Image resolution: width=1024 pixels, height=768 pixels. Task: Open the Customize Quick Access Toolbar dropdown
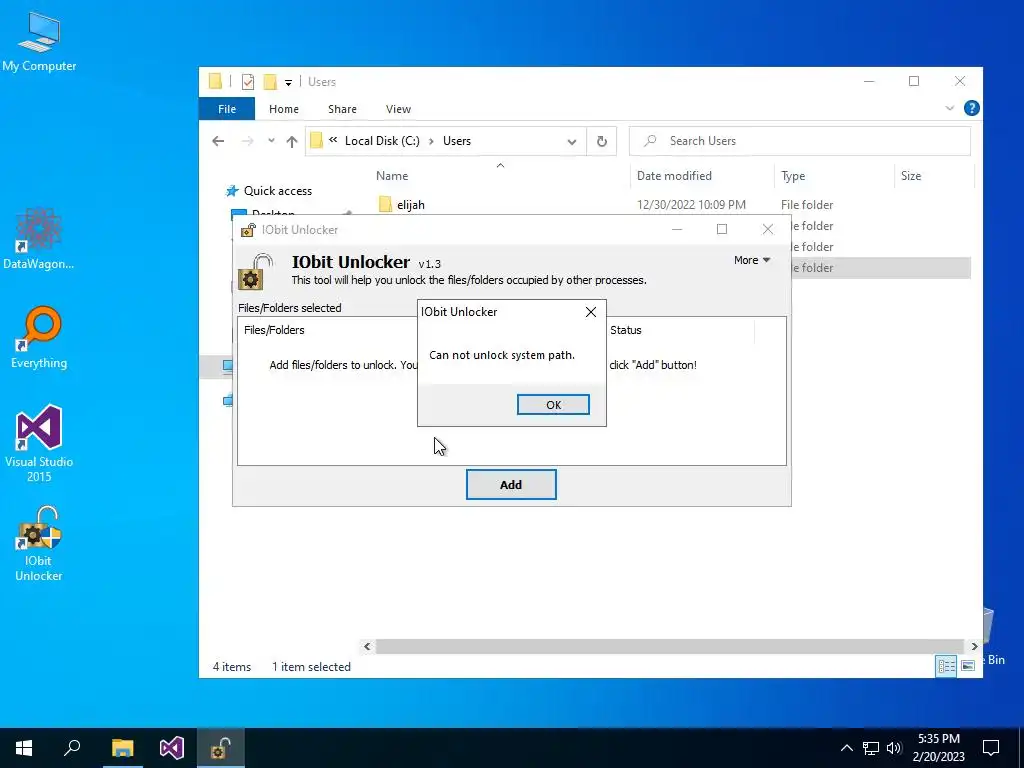[x=288, y=82]
